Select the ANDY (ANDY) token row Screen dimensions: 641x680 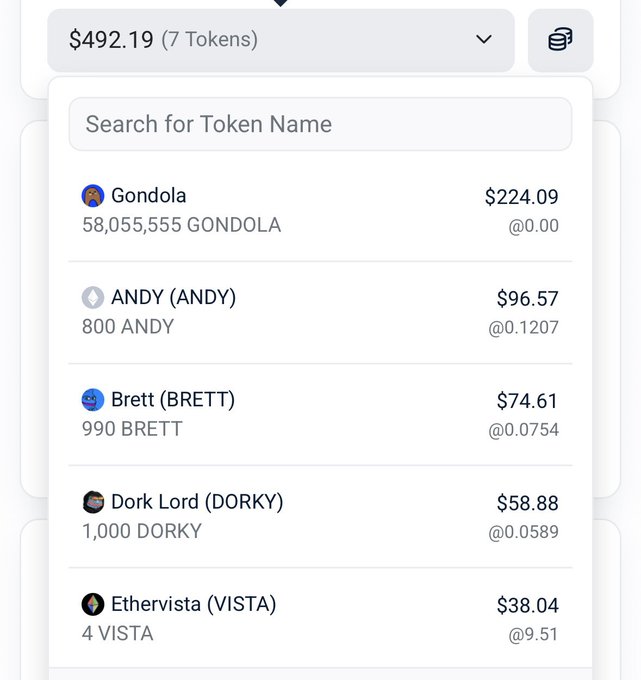pos(320,312)
